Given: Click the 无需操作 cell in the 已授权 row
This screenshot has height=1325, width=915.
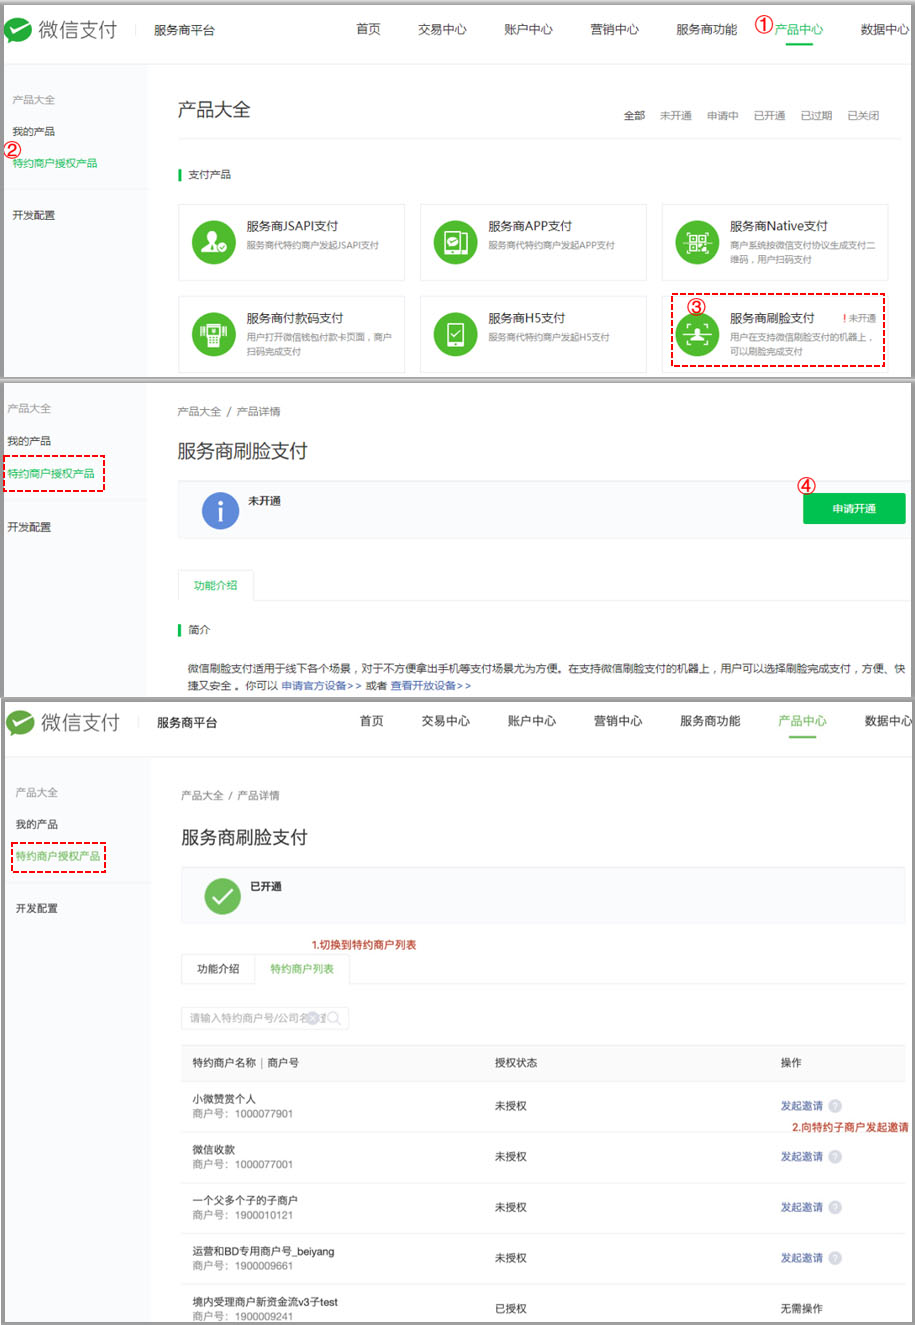Looking at the screenshot, I should (x=802, y=1309).
